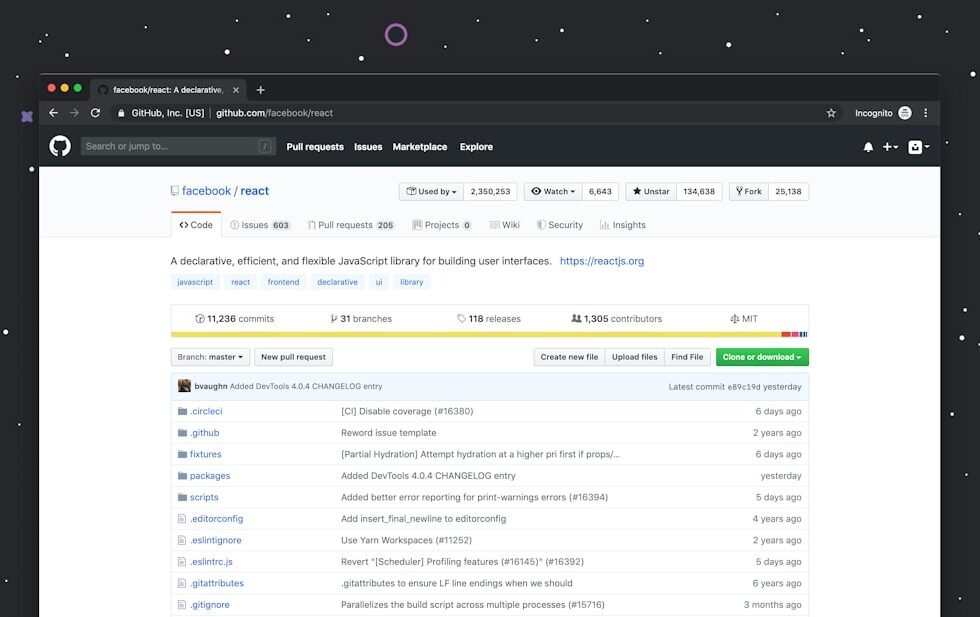
Task: Click the declarative topic tag
Action: pyautogui.click(x=338, y=282)
